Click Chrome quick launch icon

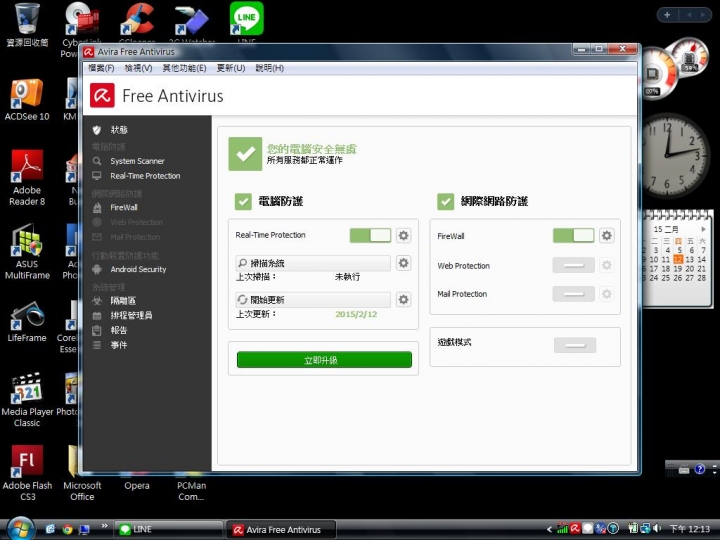pyautogui.click(x=68, y=529)
